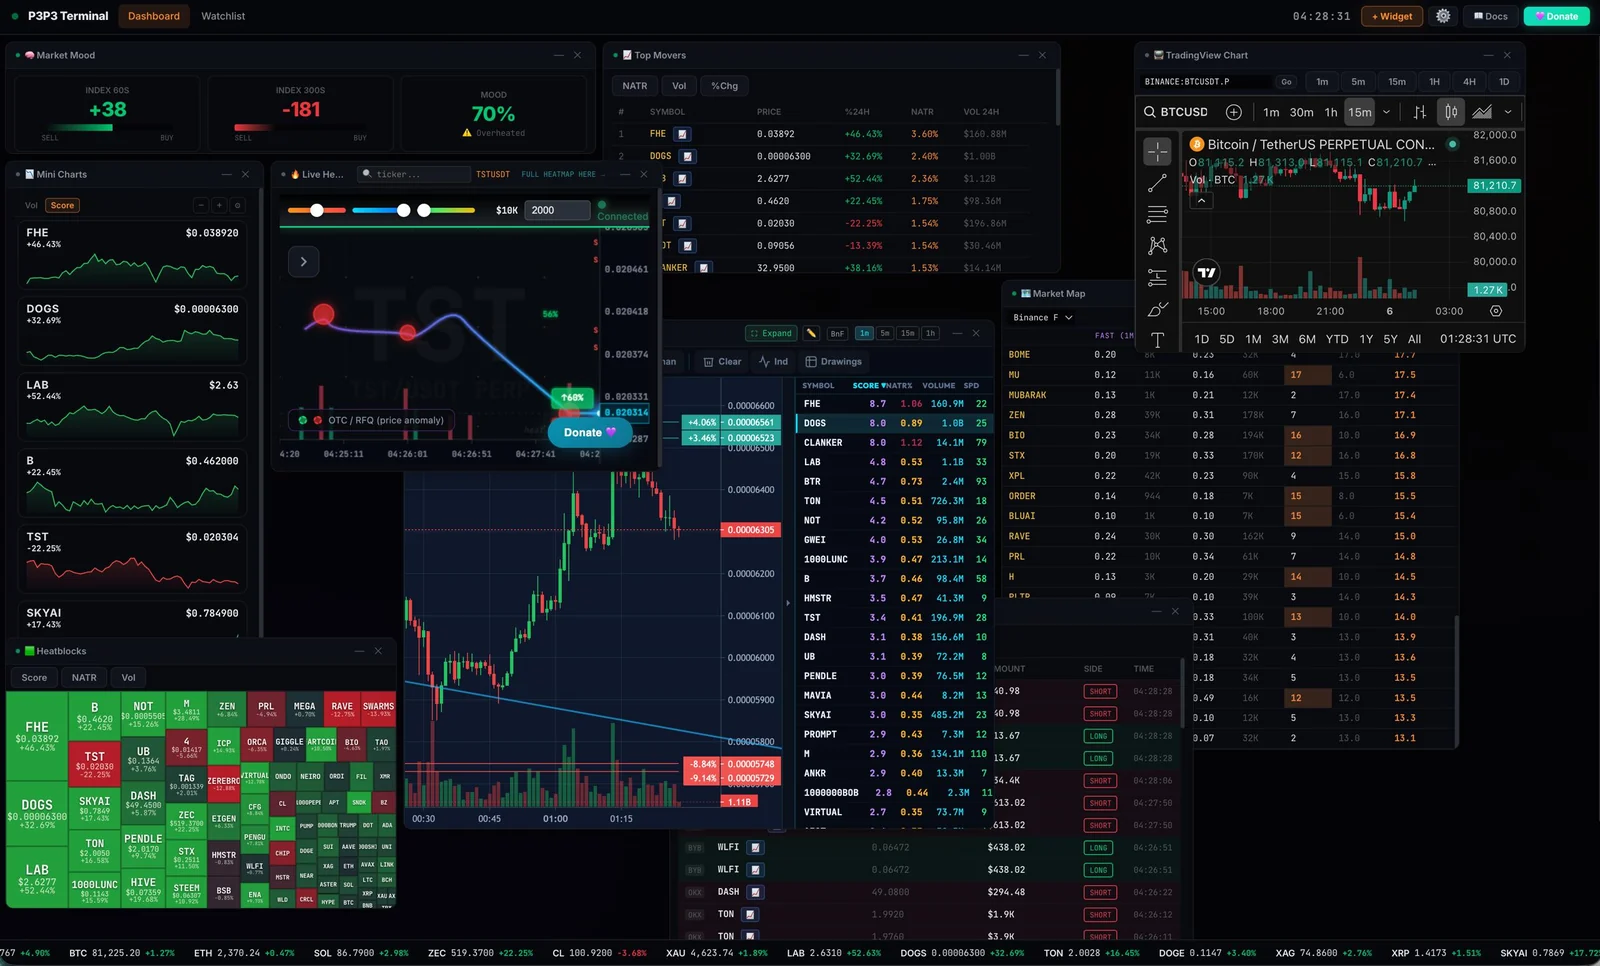Click the plus button in Mini Charts
The height and width of the screenshot is (966, 1600).
point(219,205)
